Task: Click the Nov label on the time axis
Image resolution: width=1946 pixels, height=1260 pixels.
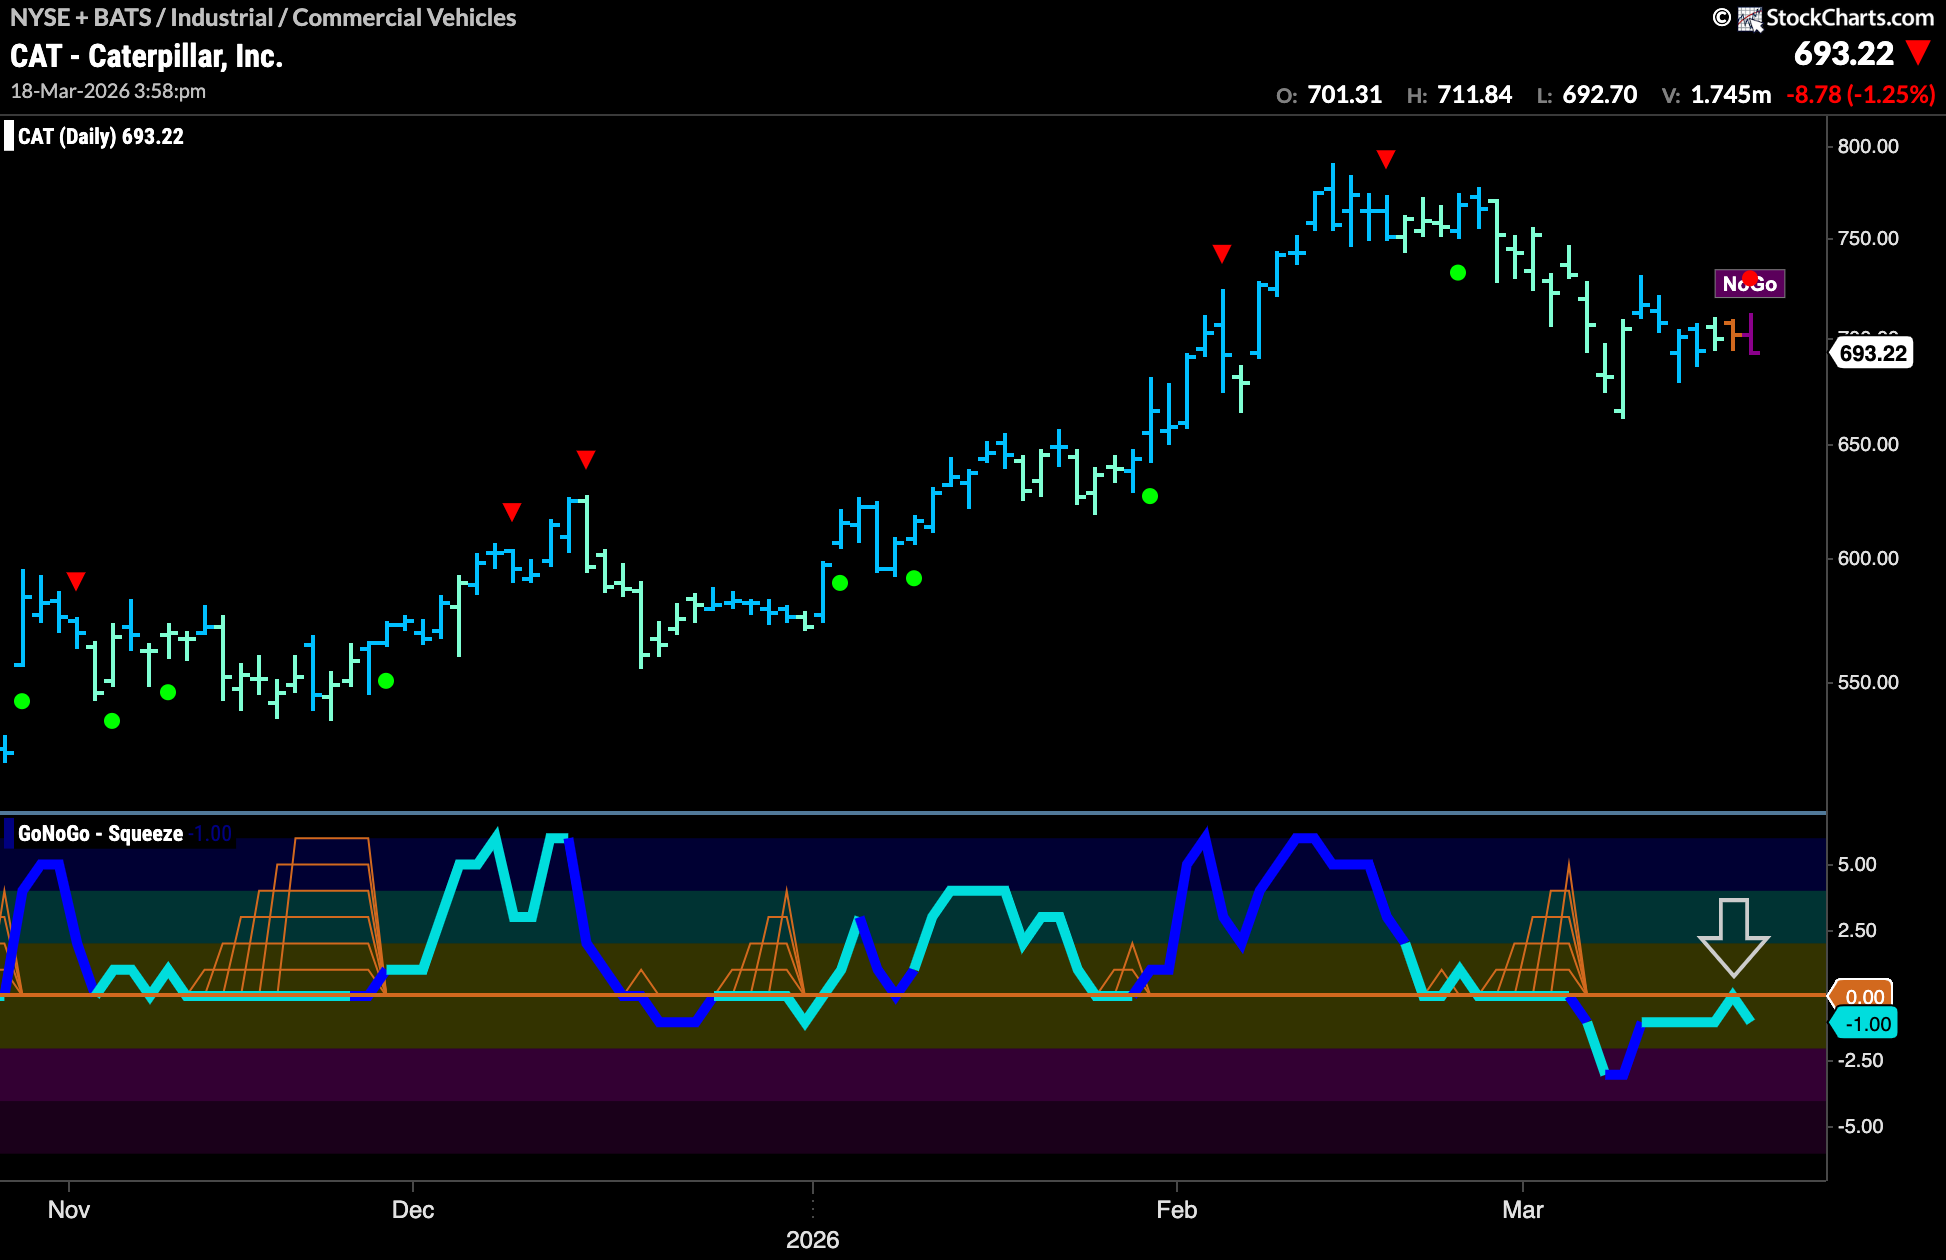Action: [x=69, y=1210]
